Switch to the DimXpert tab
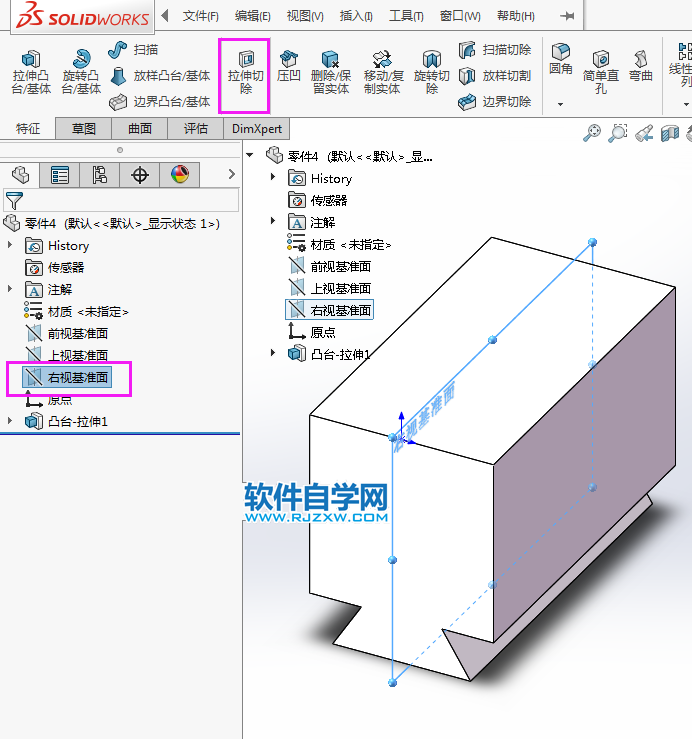This screenshot has width=692, height=739. [x=257, y=129]
